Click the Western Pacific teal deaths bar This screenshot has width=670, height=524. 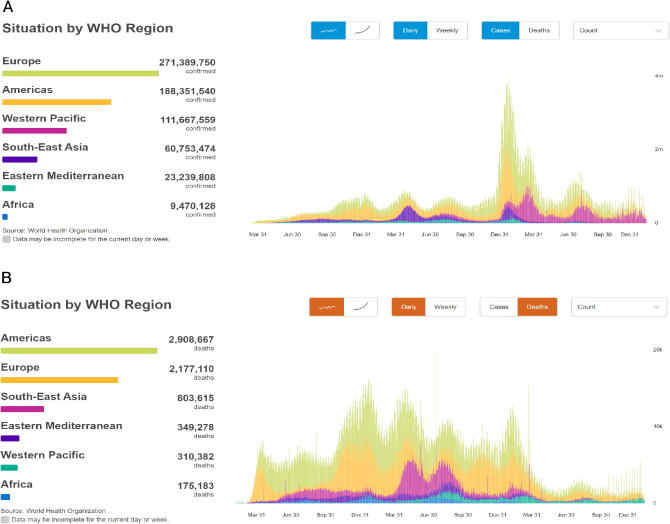9,468
